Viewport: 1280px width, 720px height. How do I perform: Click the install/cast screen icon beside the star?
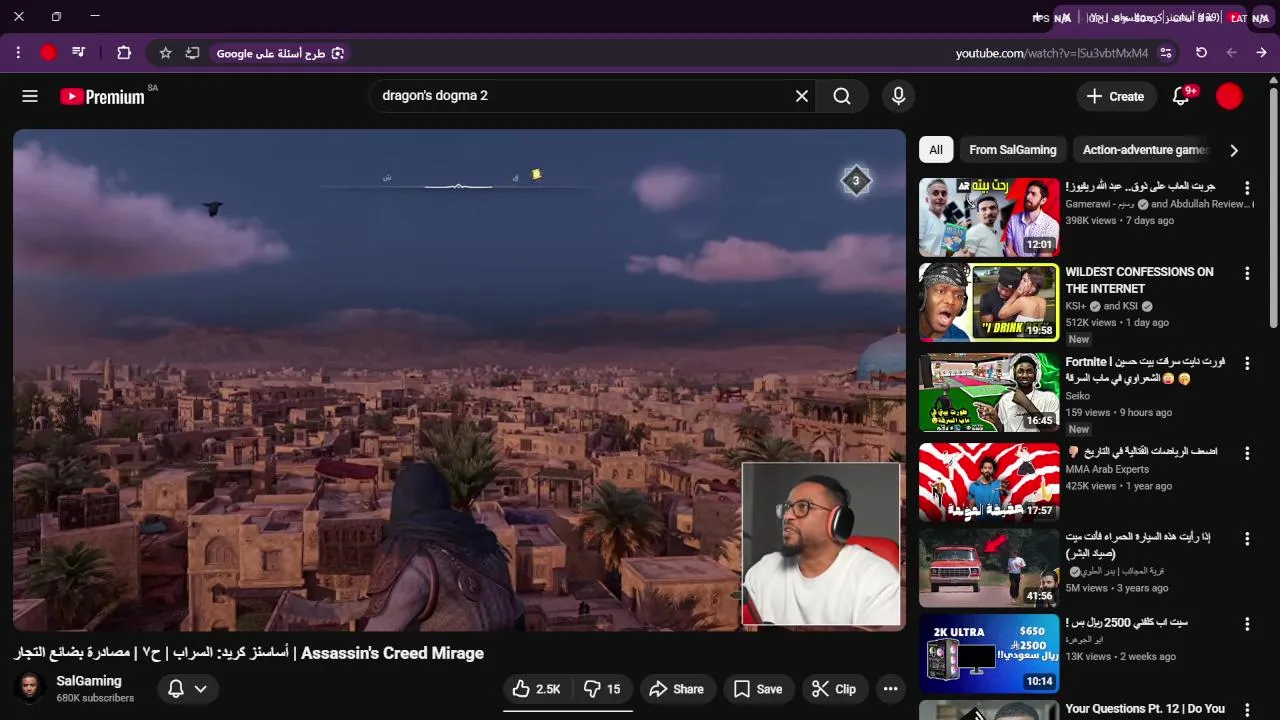[192, 53]
